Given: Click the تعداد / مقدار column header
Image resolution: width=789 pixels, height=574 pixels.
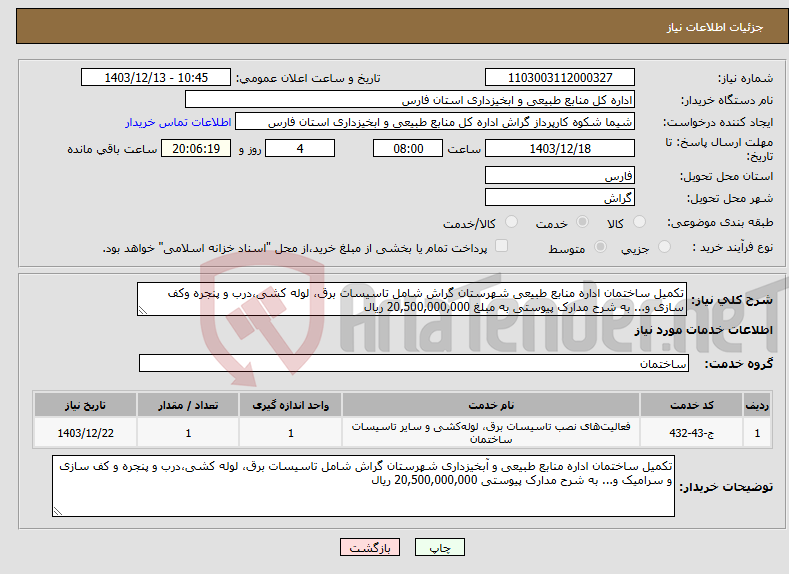Looking at the screenshot, I should click(188, 405).
